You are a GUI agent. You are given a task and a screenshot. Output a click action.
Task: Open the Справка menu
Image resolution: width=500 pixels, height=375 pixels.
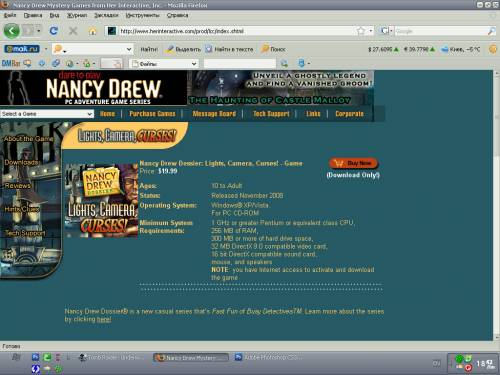pyautogui.click(x=177, y=15)
